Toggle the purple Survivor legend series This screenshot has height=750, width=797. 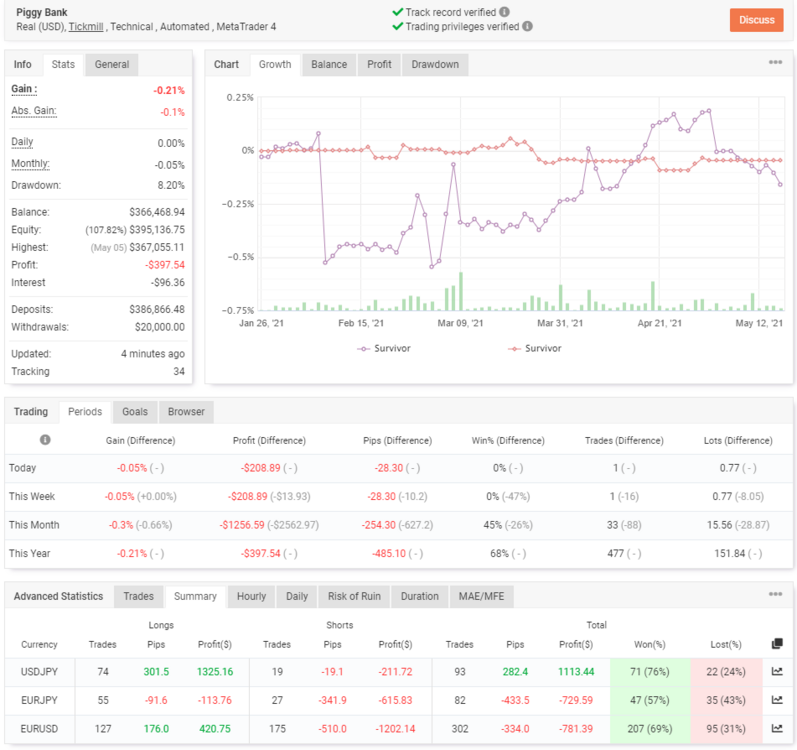click(384, 348)
